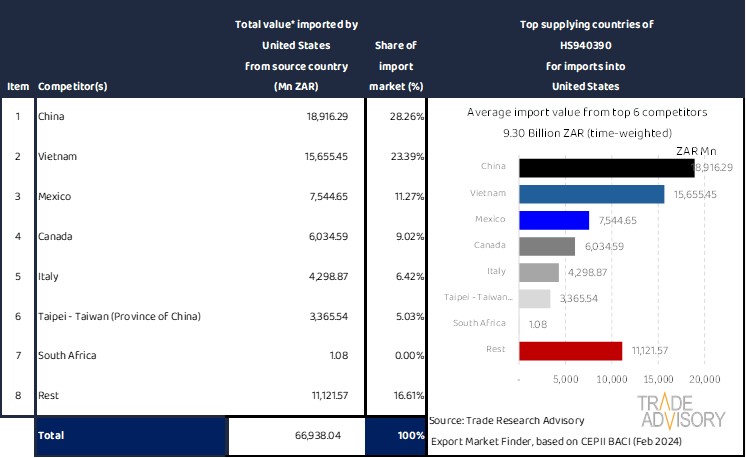Select the Total row label cell
Image resolution: width=746 pixels, height=458 pixels.
click(x=52, y=436)
